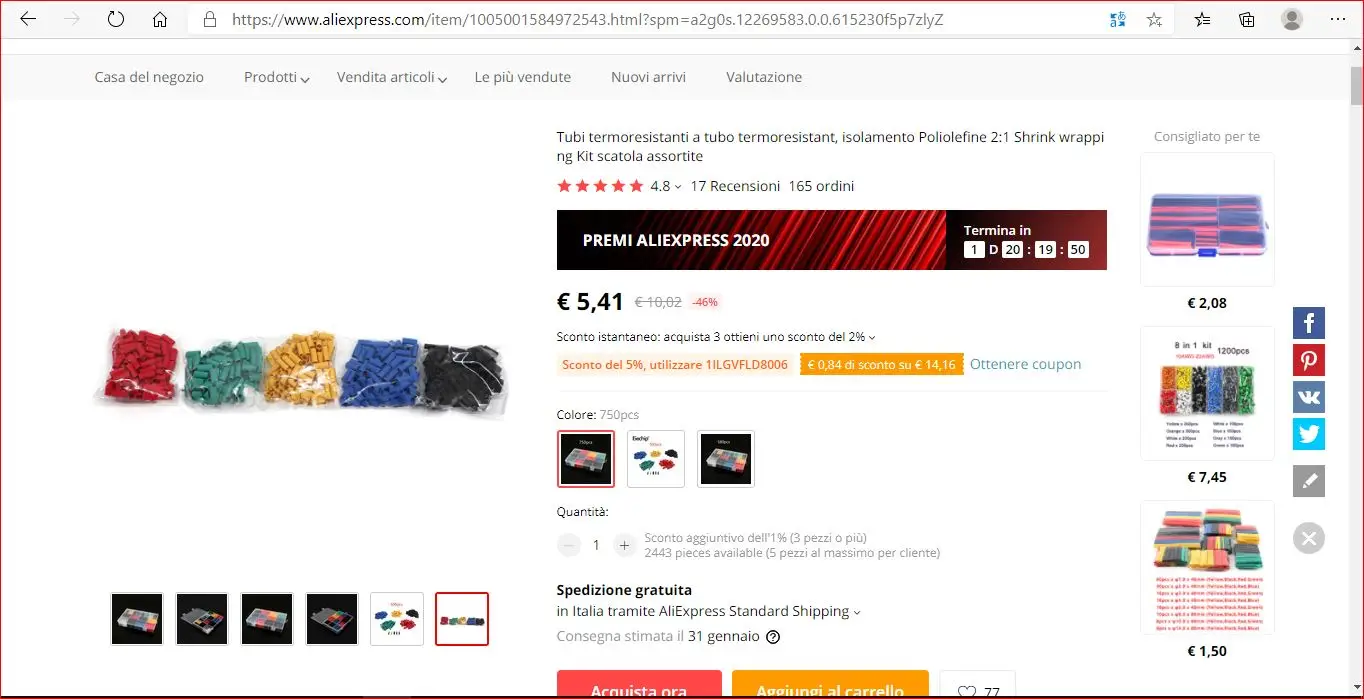Open the browser translate page icon

pyautogui.click(x=1118, y=20)
